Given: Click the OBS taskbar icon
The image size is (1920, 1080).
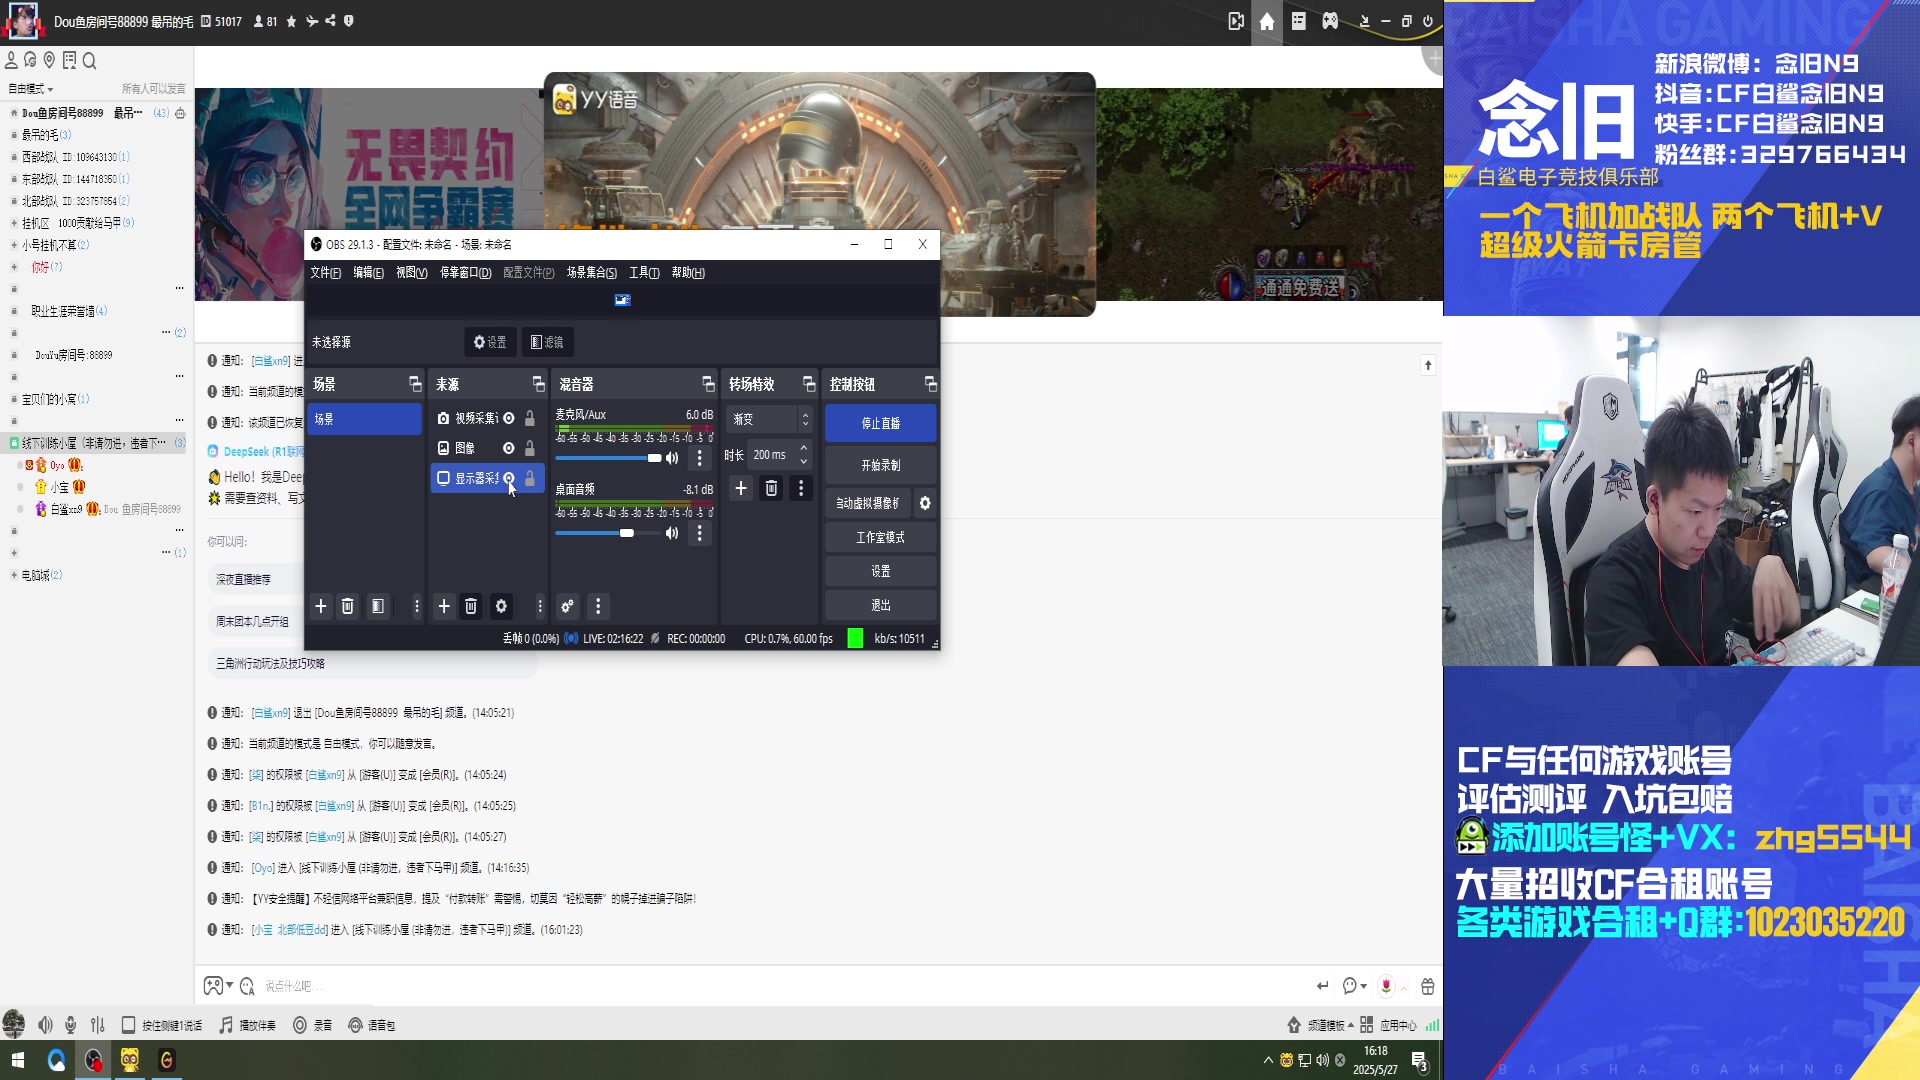Looking at the screenshot, I should pyautogui.click(x=93, y=1060).
